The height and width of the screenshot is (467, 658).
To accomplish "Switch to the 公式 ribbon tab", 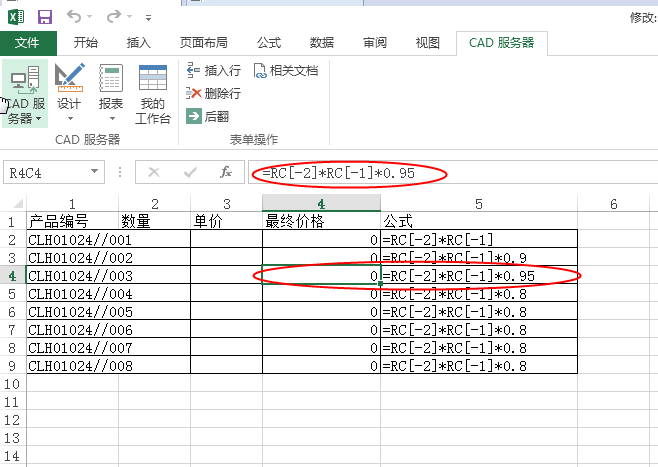I will point(268,43).
